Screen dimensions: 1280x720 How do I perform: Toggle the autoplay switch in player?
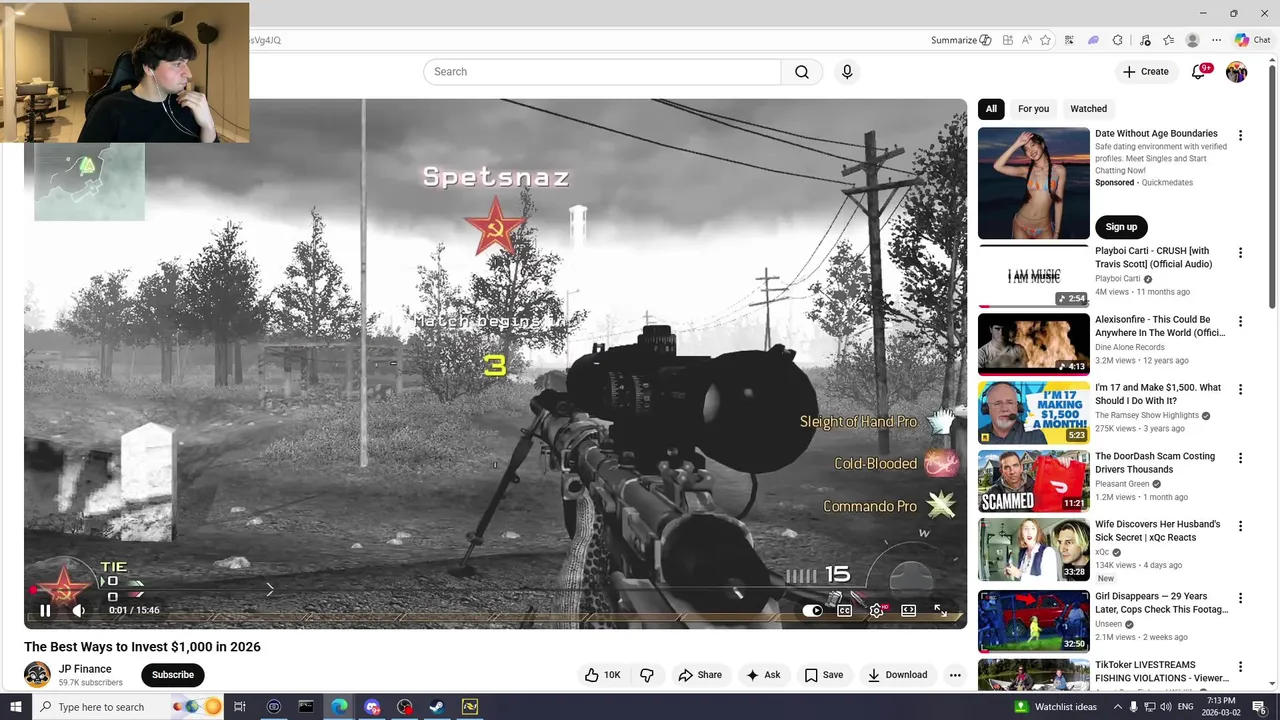[x=813, y=610]
